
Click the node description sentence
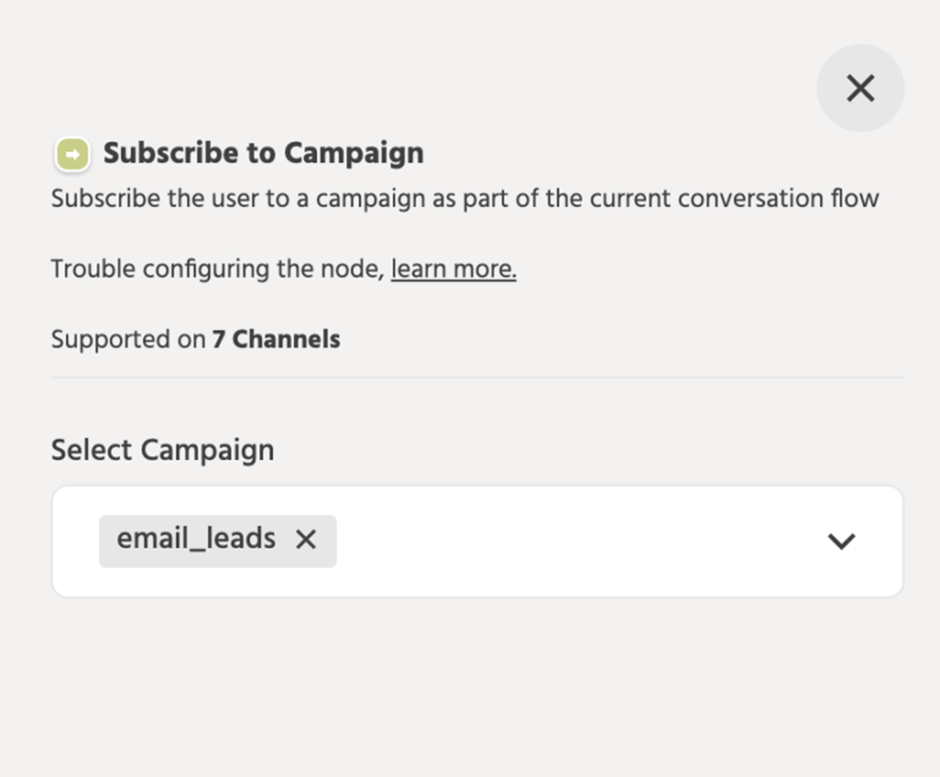[x=464, y=198]
